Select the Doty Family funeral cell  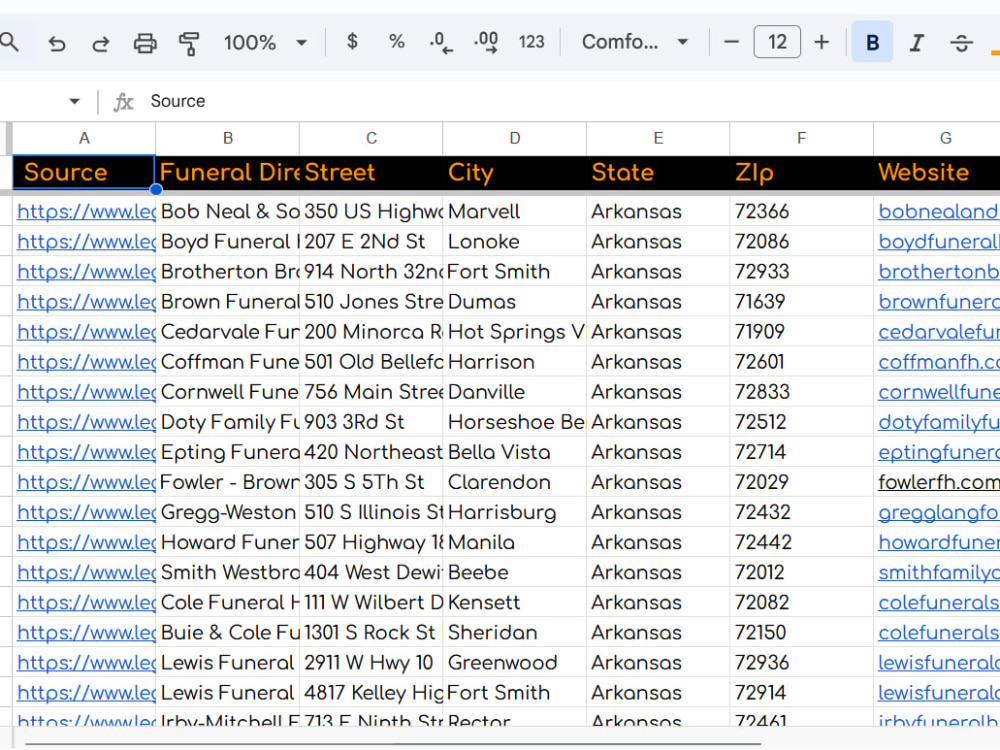pyautogui.click(x=228, y=422)
